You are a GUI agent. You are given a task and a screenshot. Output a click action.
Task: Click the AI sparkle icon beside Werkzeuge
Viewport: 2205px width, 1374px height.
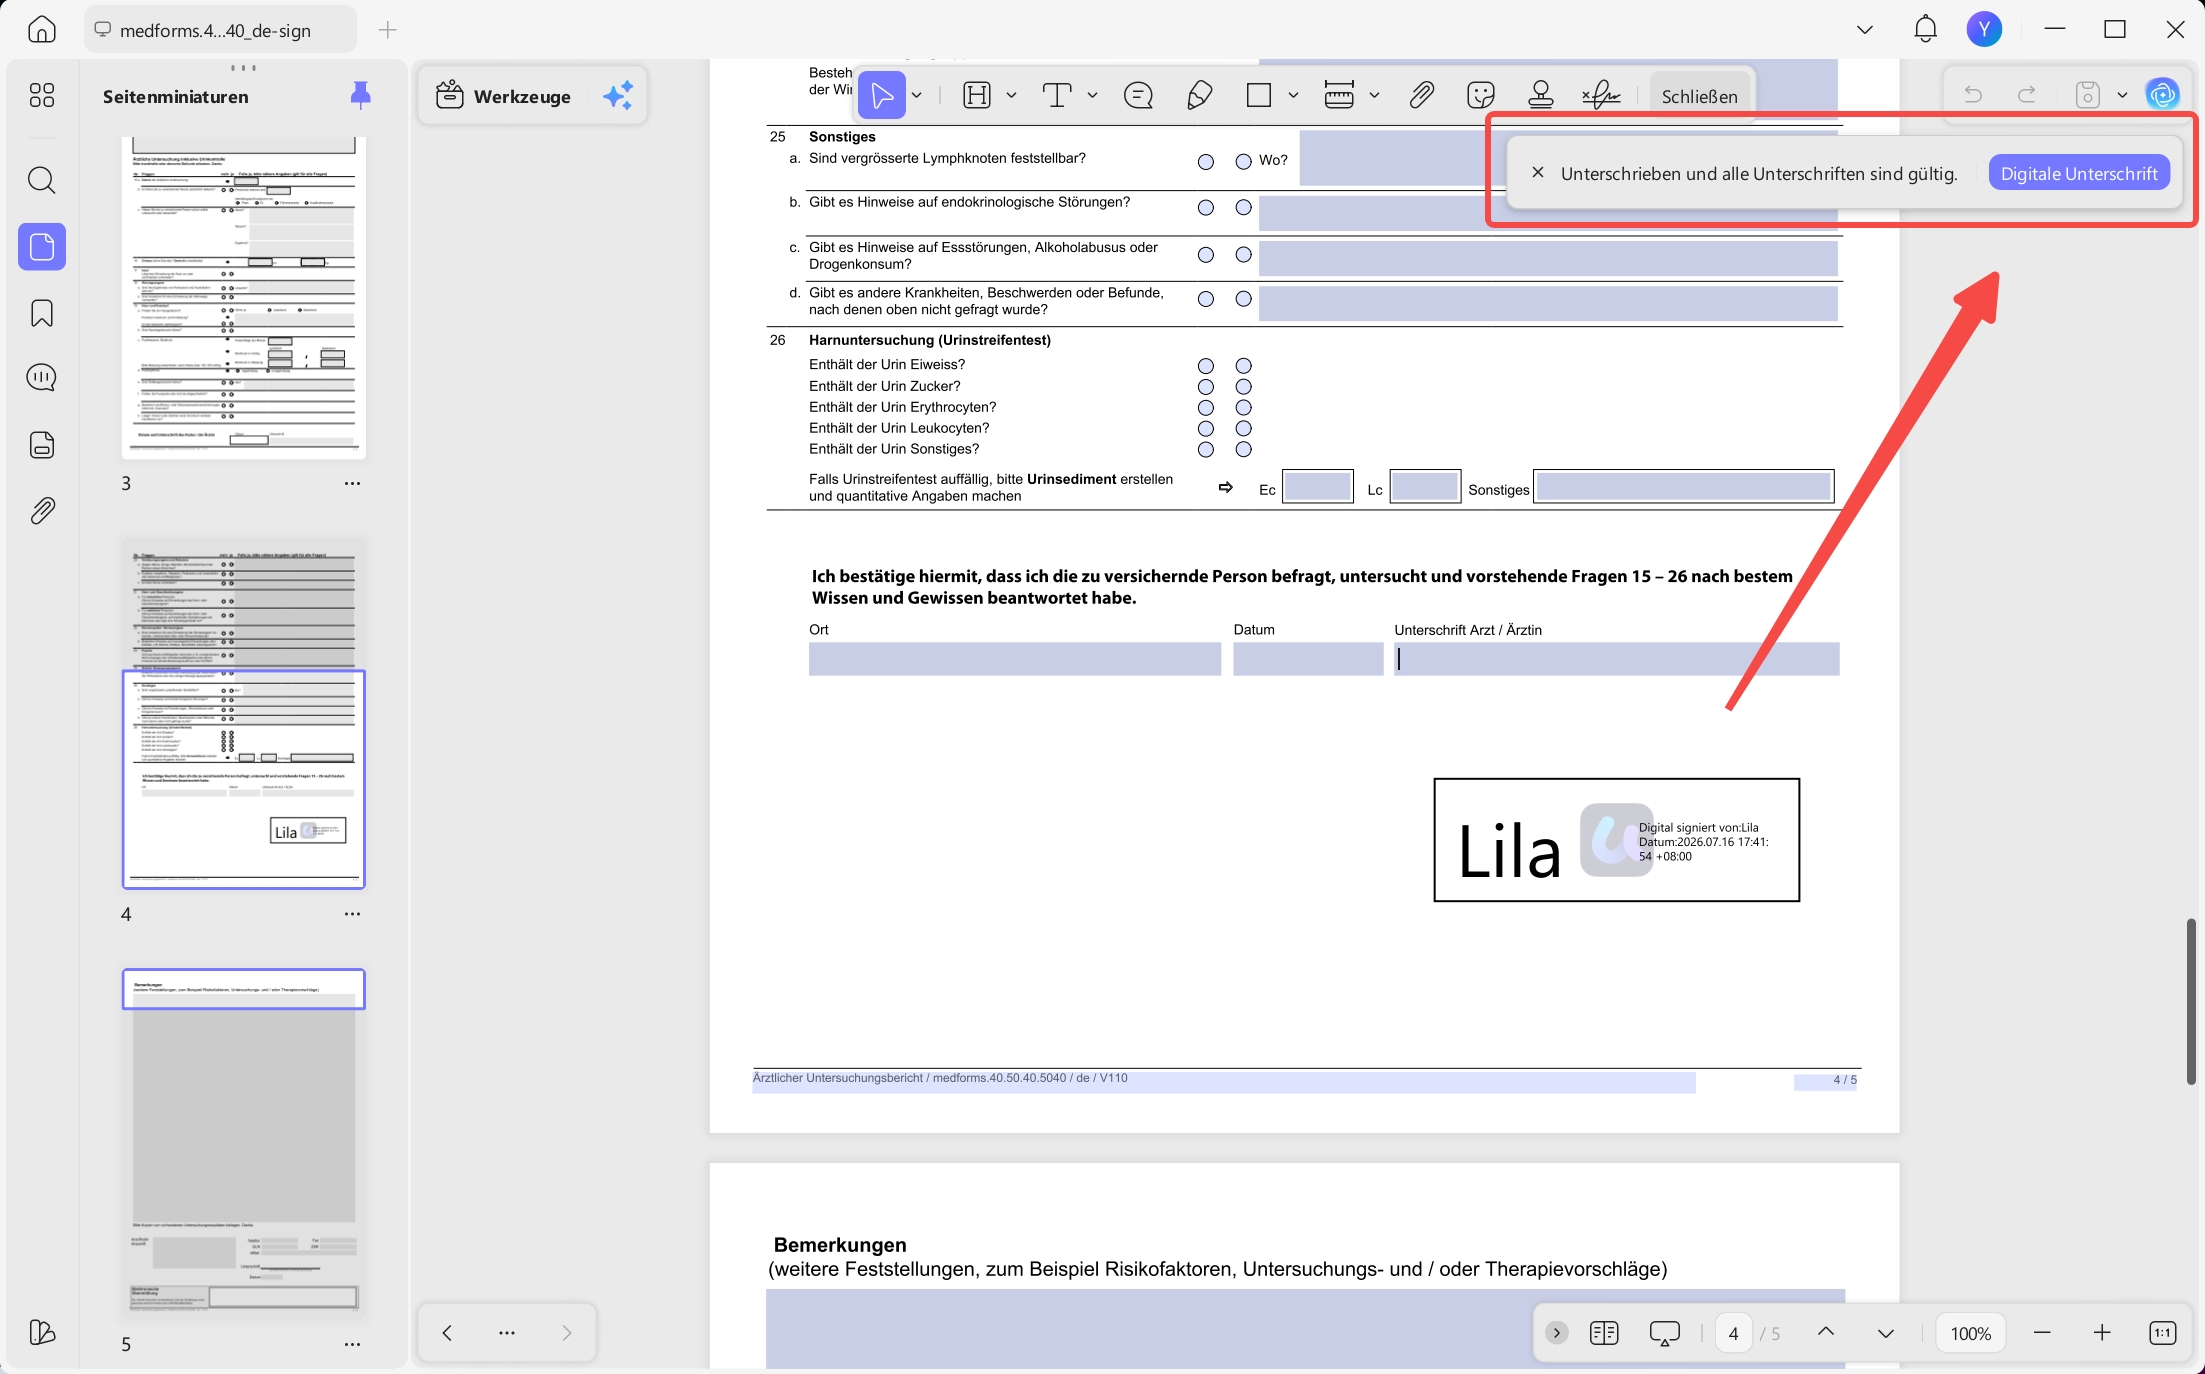(618, 96)
